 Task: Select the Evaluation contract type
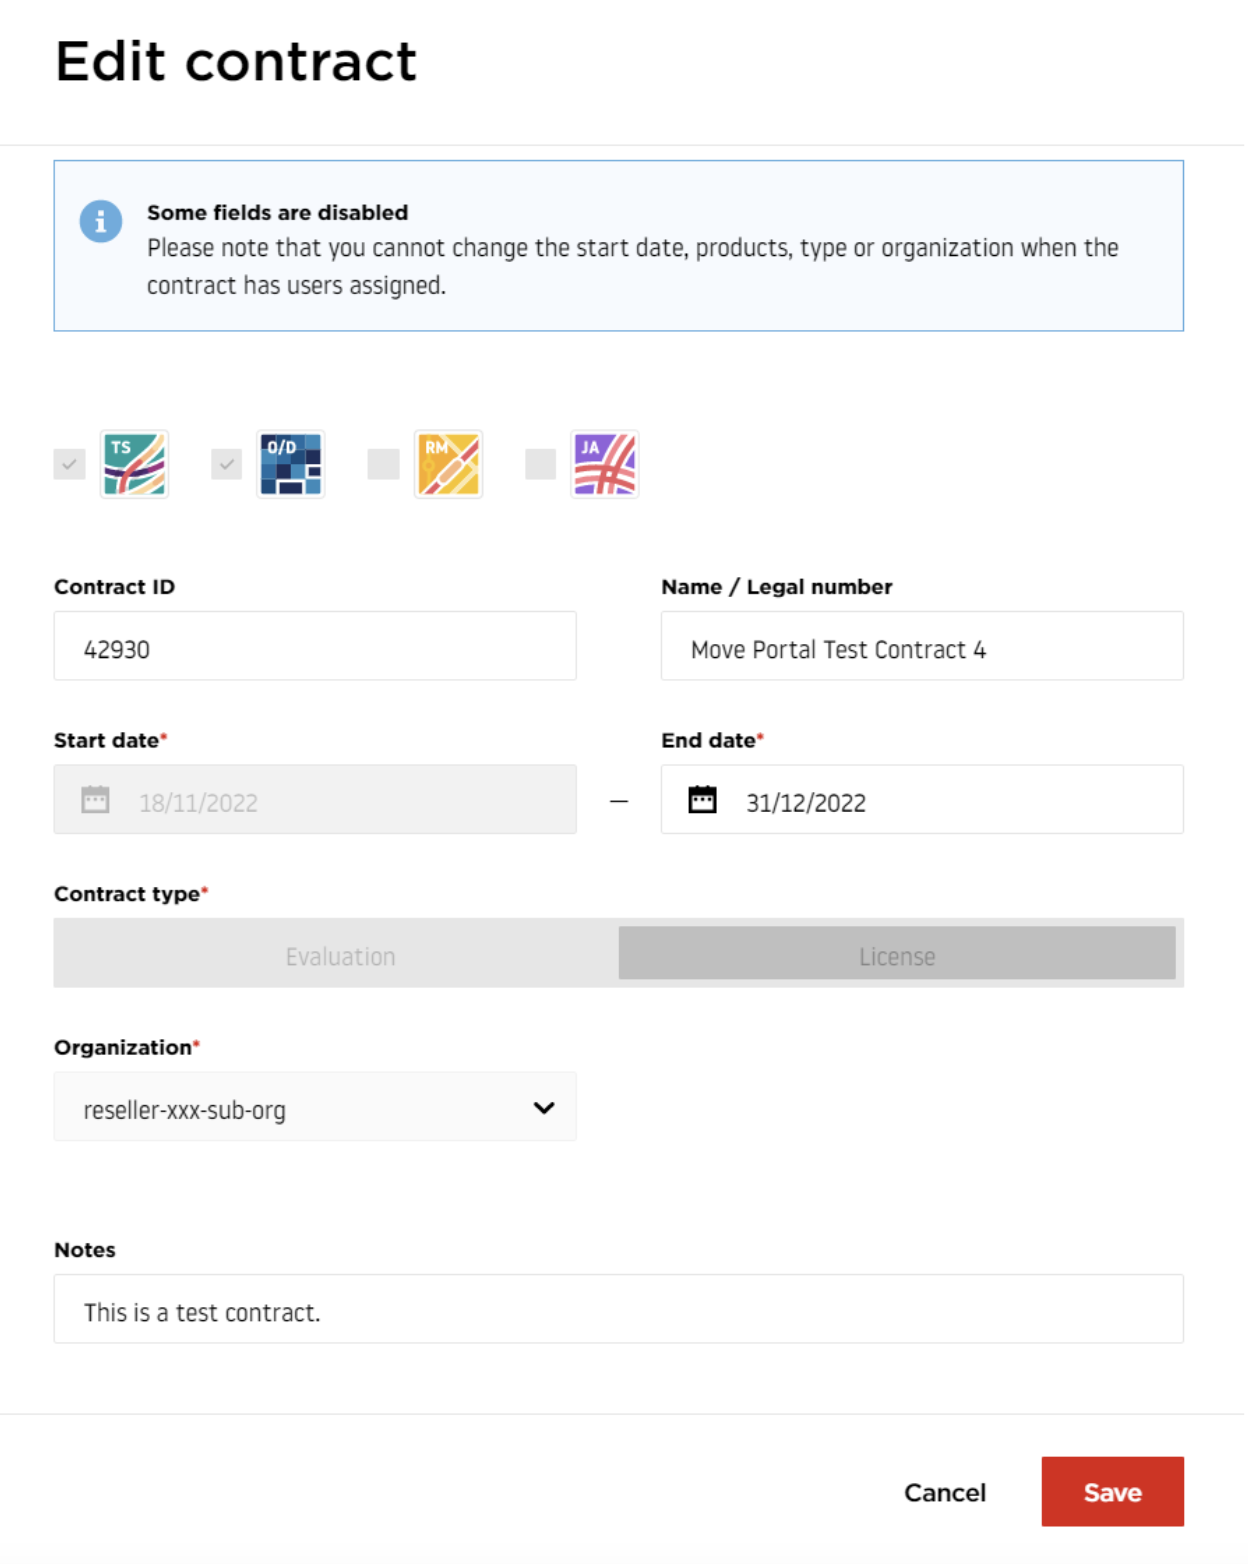(x=340, y=954)
